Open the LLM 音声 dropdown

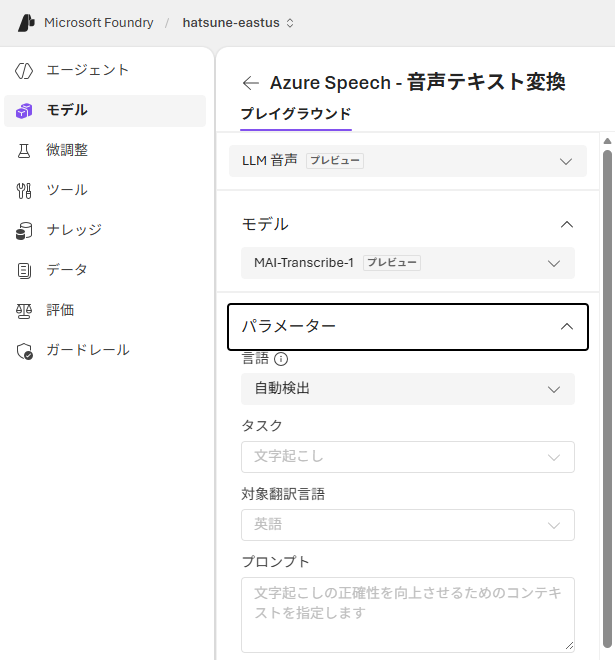(408, 161)
